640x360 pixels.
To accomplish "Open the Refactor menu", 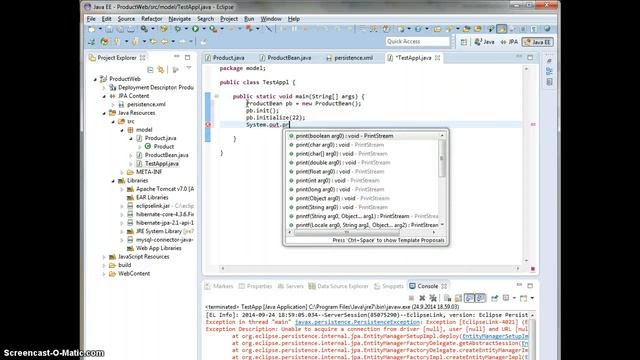I will [x=151, y=19].
